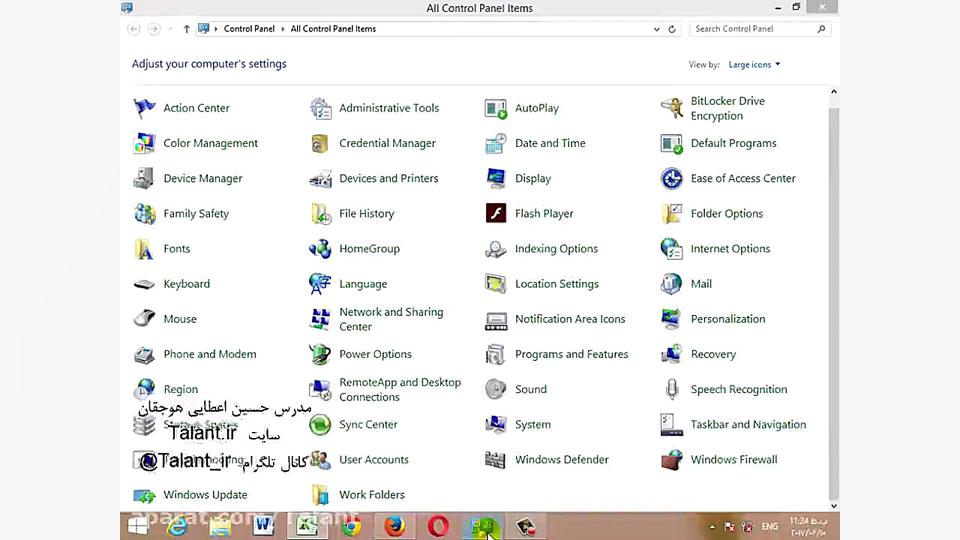
Task: Open Sync Center link
Action: click(368, 424)
